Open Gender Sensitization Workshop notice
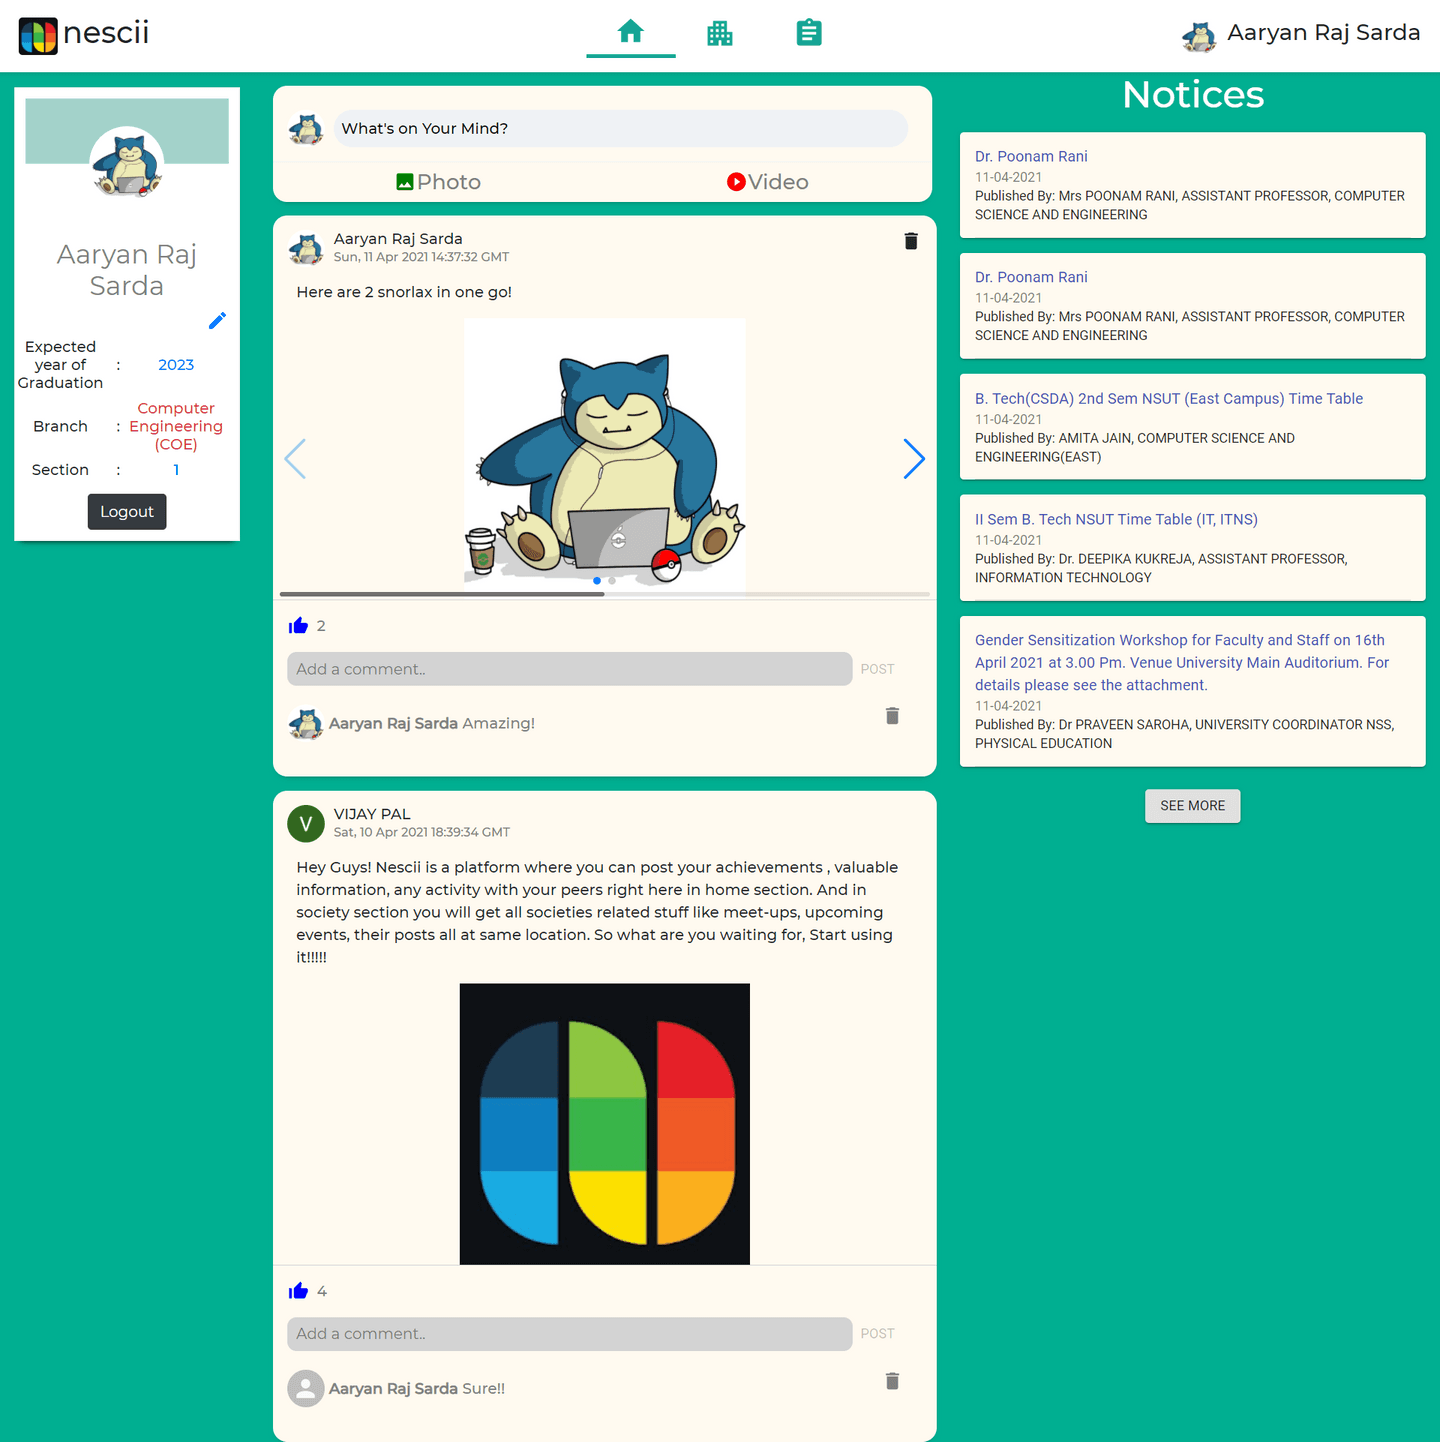Image resolution: width=1440 pixels, height=1442 pixels. click(1182, 662)
